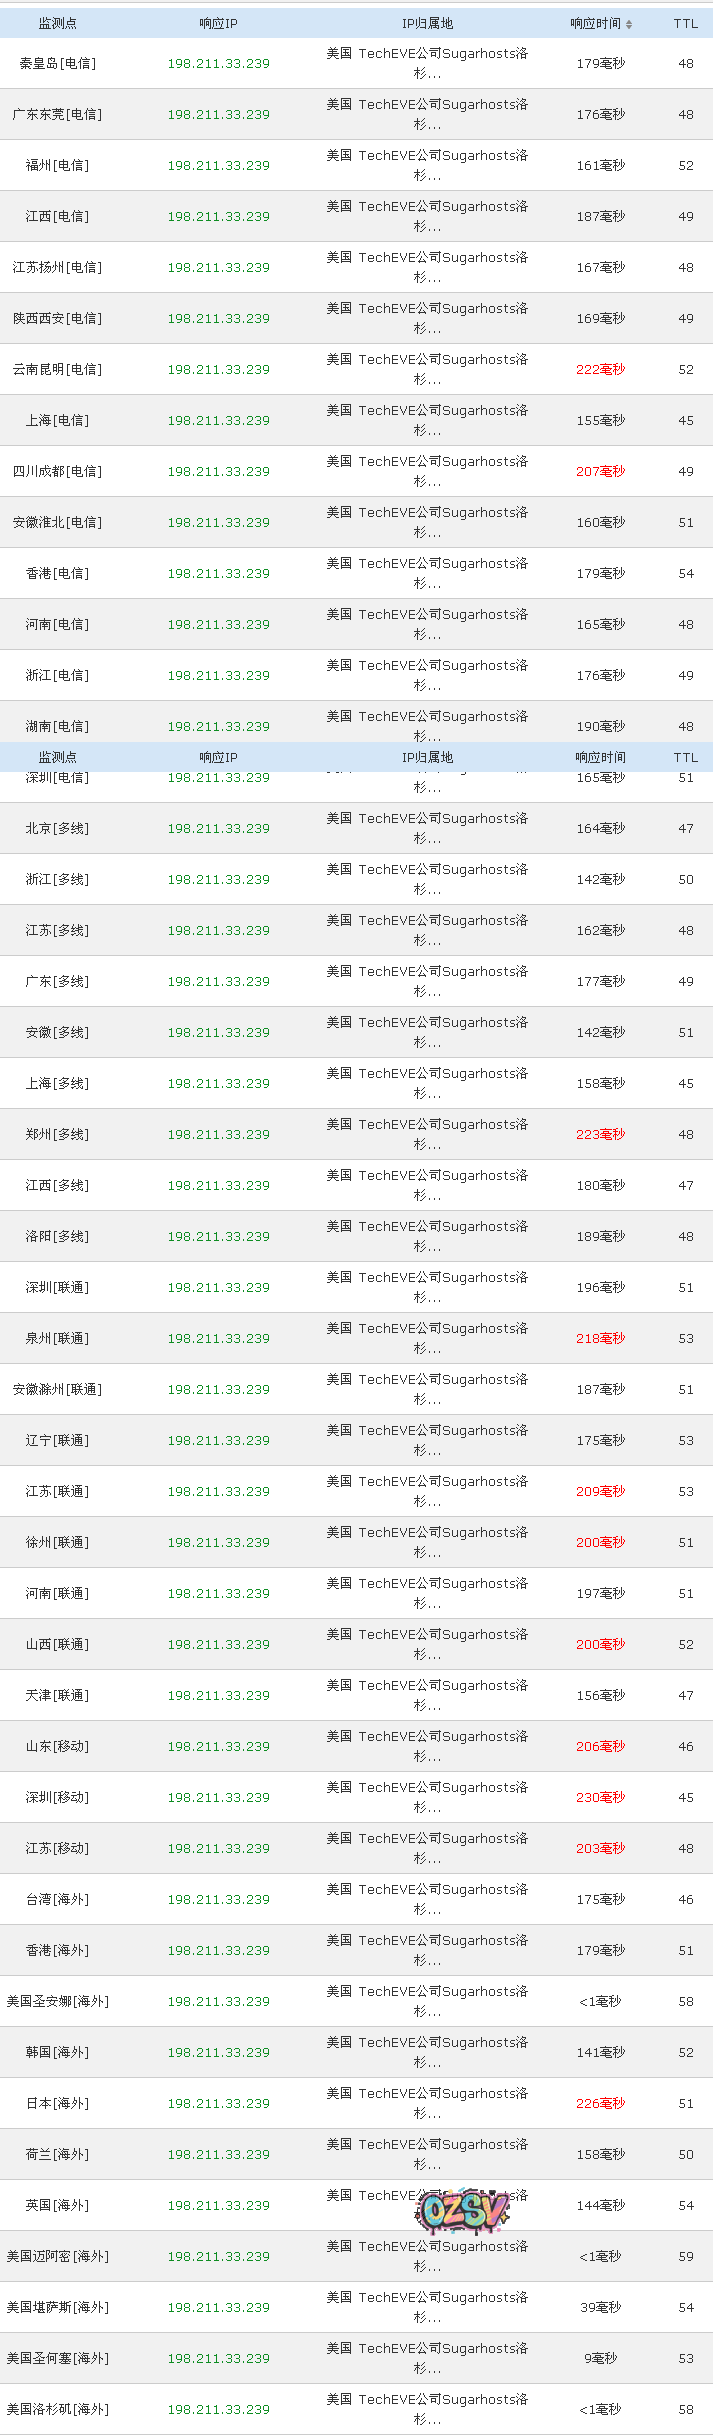Screen dimensions: 713x2436
Task: Open the IP link in 日本[海外] row
Action: tap(218, 2103)
